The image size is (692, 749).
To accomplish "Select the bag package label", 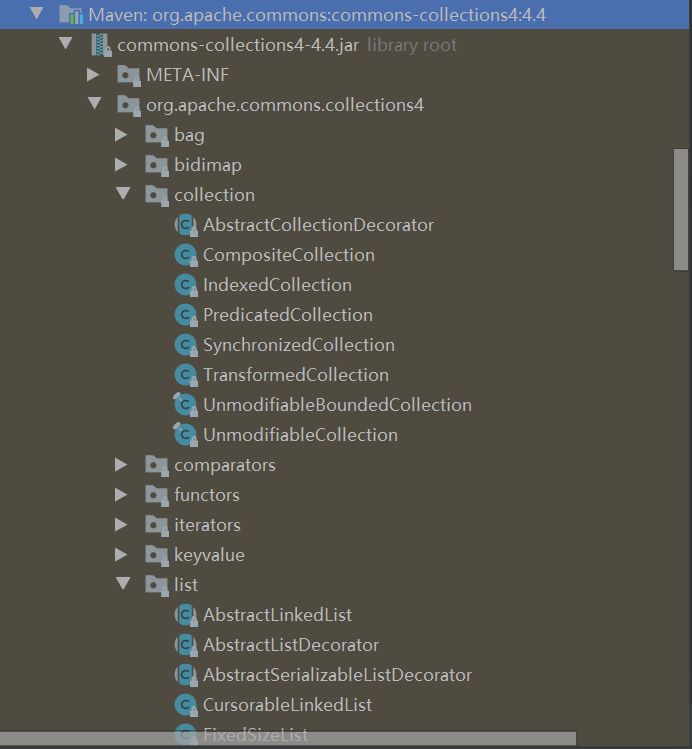I will coord(189,136).
